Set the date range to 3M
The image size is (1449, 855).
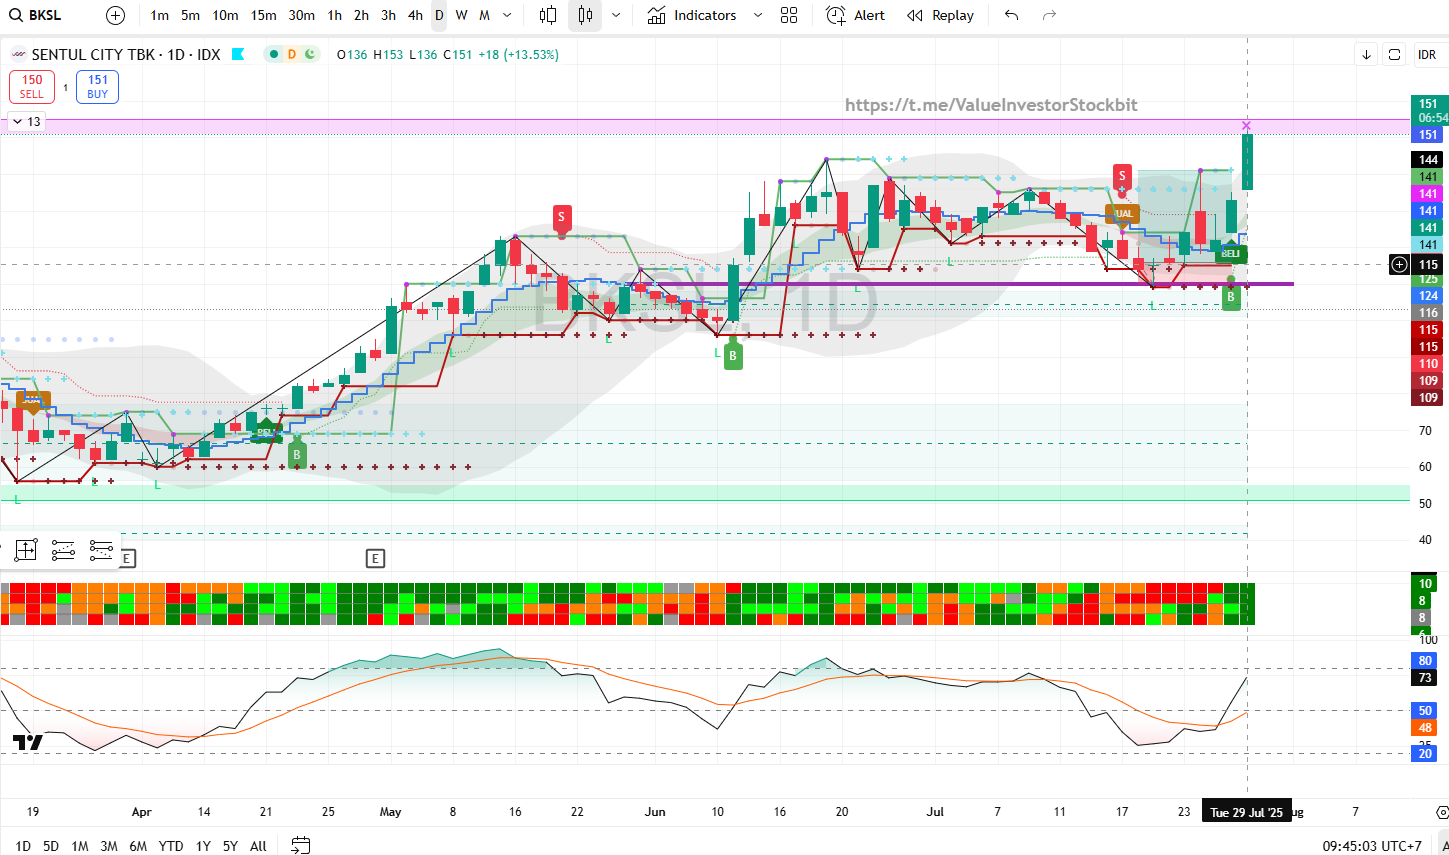point(109,846)
